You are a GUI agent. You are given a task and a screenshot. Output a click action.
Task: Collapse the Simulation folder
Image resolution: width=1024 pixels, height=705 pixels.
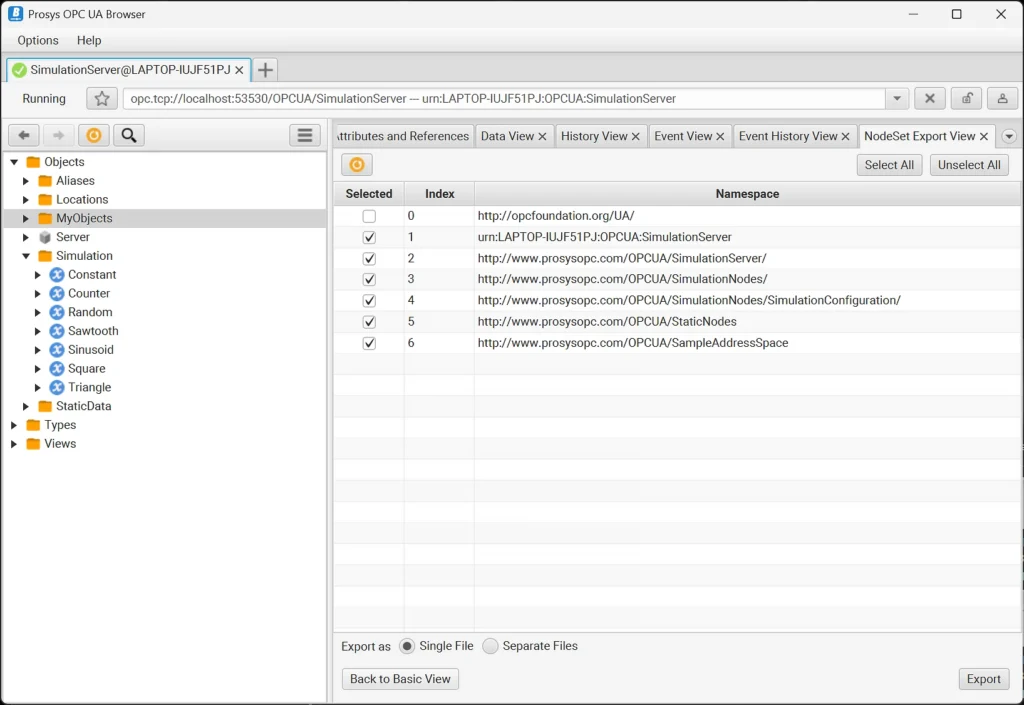tap(27, 255)
